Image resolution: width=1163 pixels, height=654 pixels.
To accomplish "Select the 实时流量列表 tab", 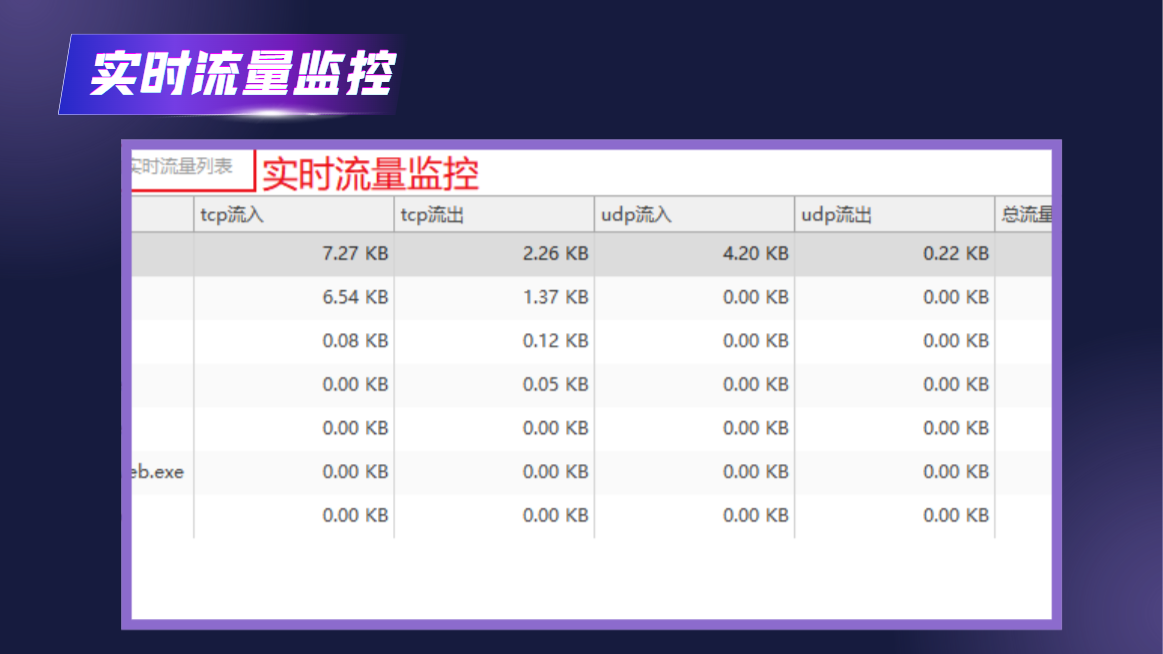I will 192,168.
